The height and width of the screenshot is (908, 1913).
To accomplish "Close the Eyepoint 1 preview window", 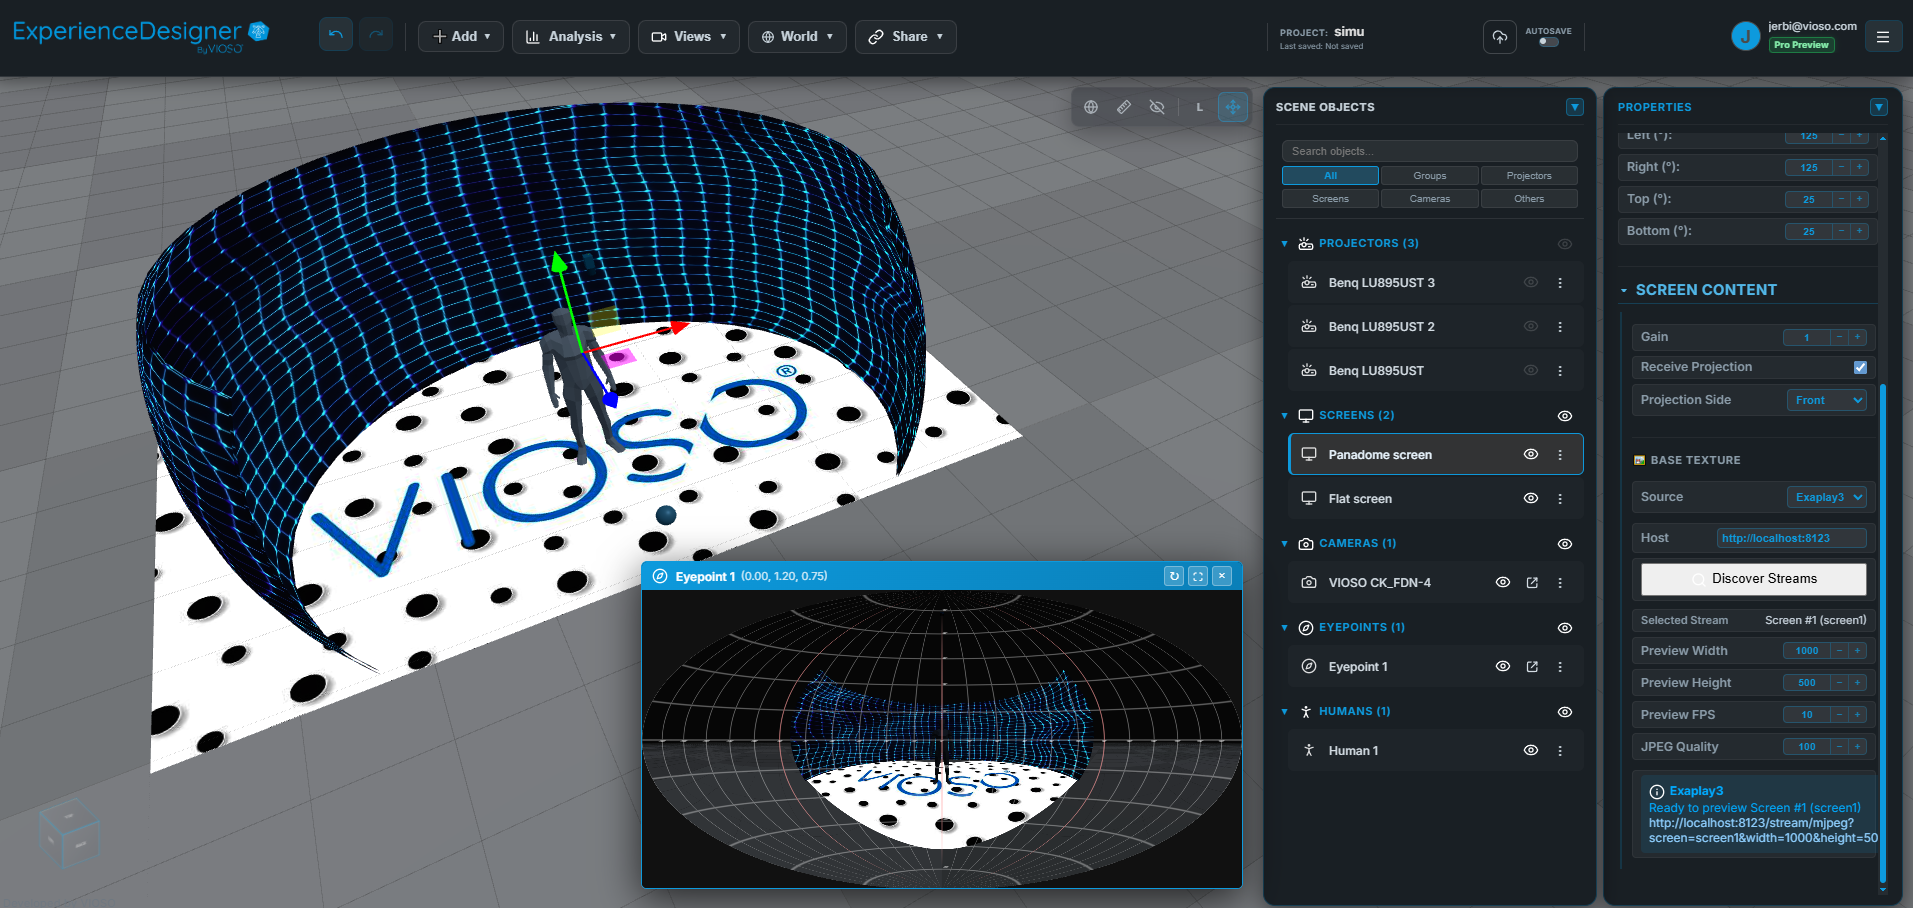I will [x=1222, y=576].
